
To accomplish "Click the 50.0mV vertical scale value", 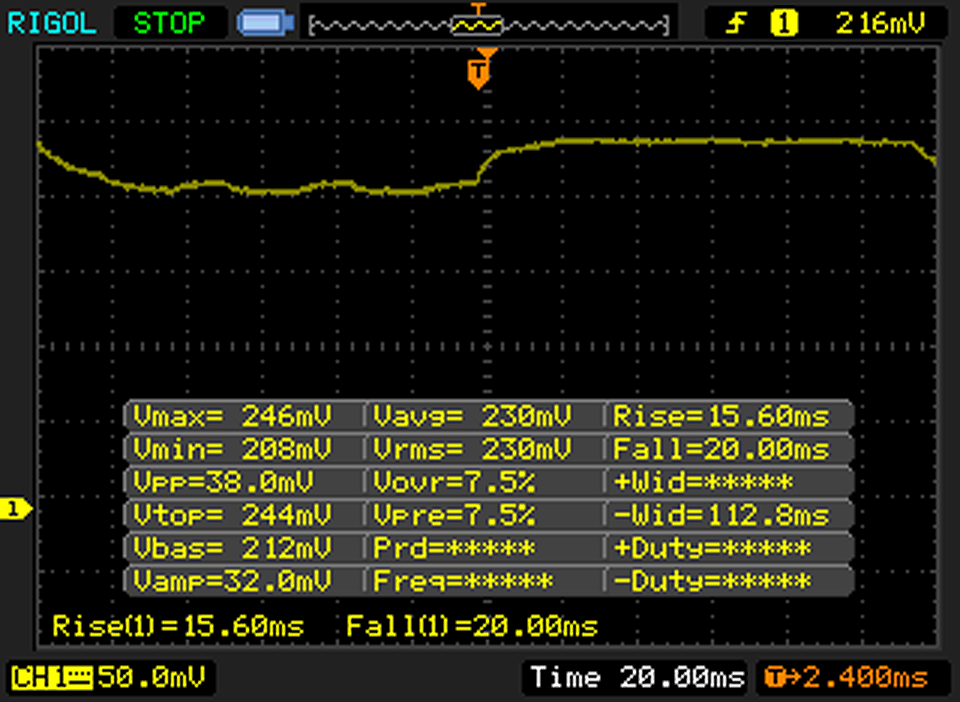I will [151, 678].
